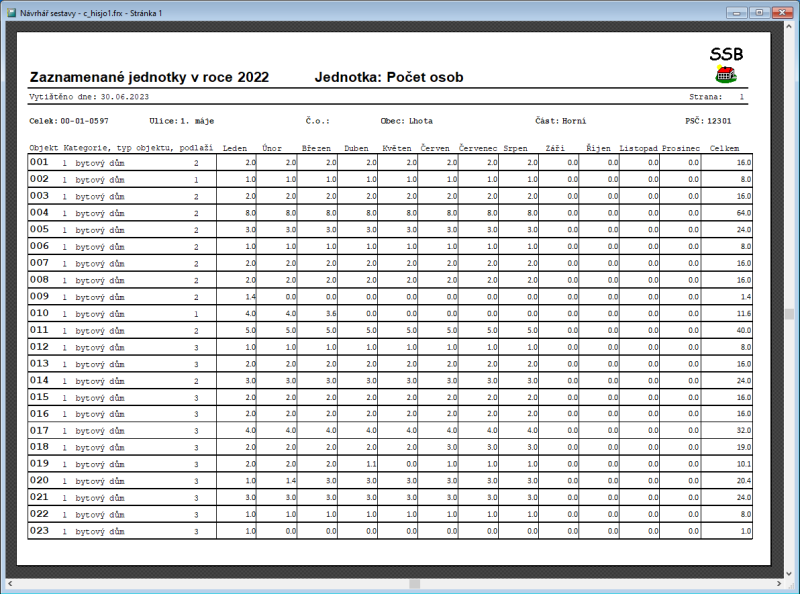Click object row 023 in the report
The image size is (800, 594).
coord(39,531)
